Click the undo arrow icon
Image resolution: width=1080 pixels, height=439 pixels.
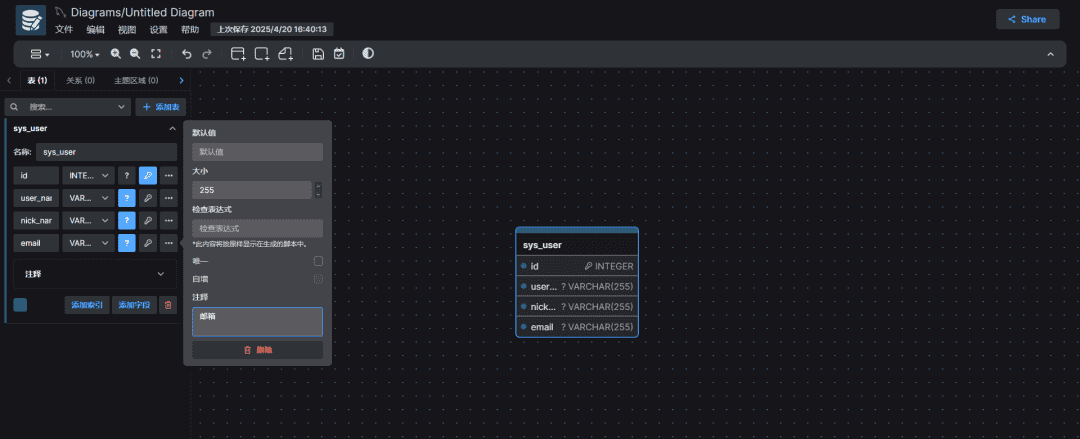[x=186, y=54]
